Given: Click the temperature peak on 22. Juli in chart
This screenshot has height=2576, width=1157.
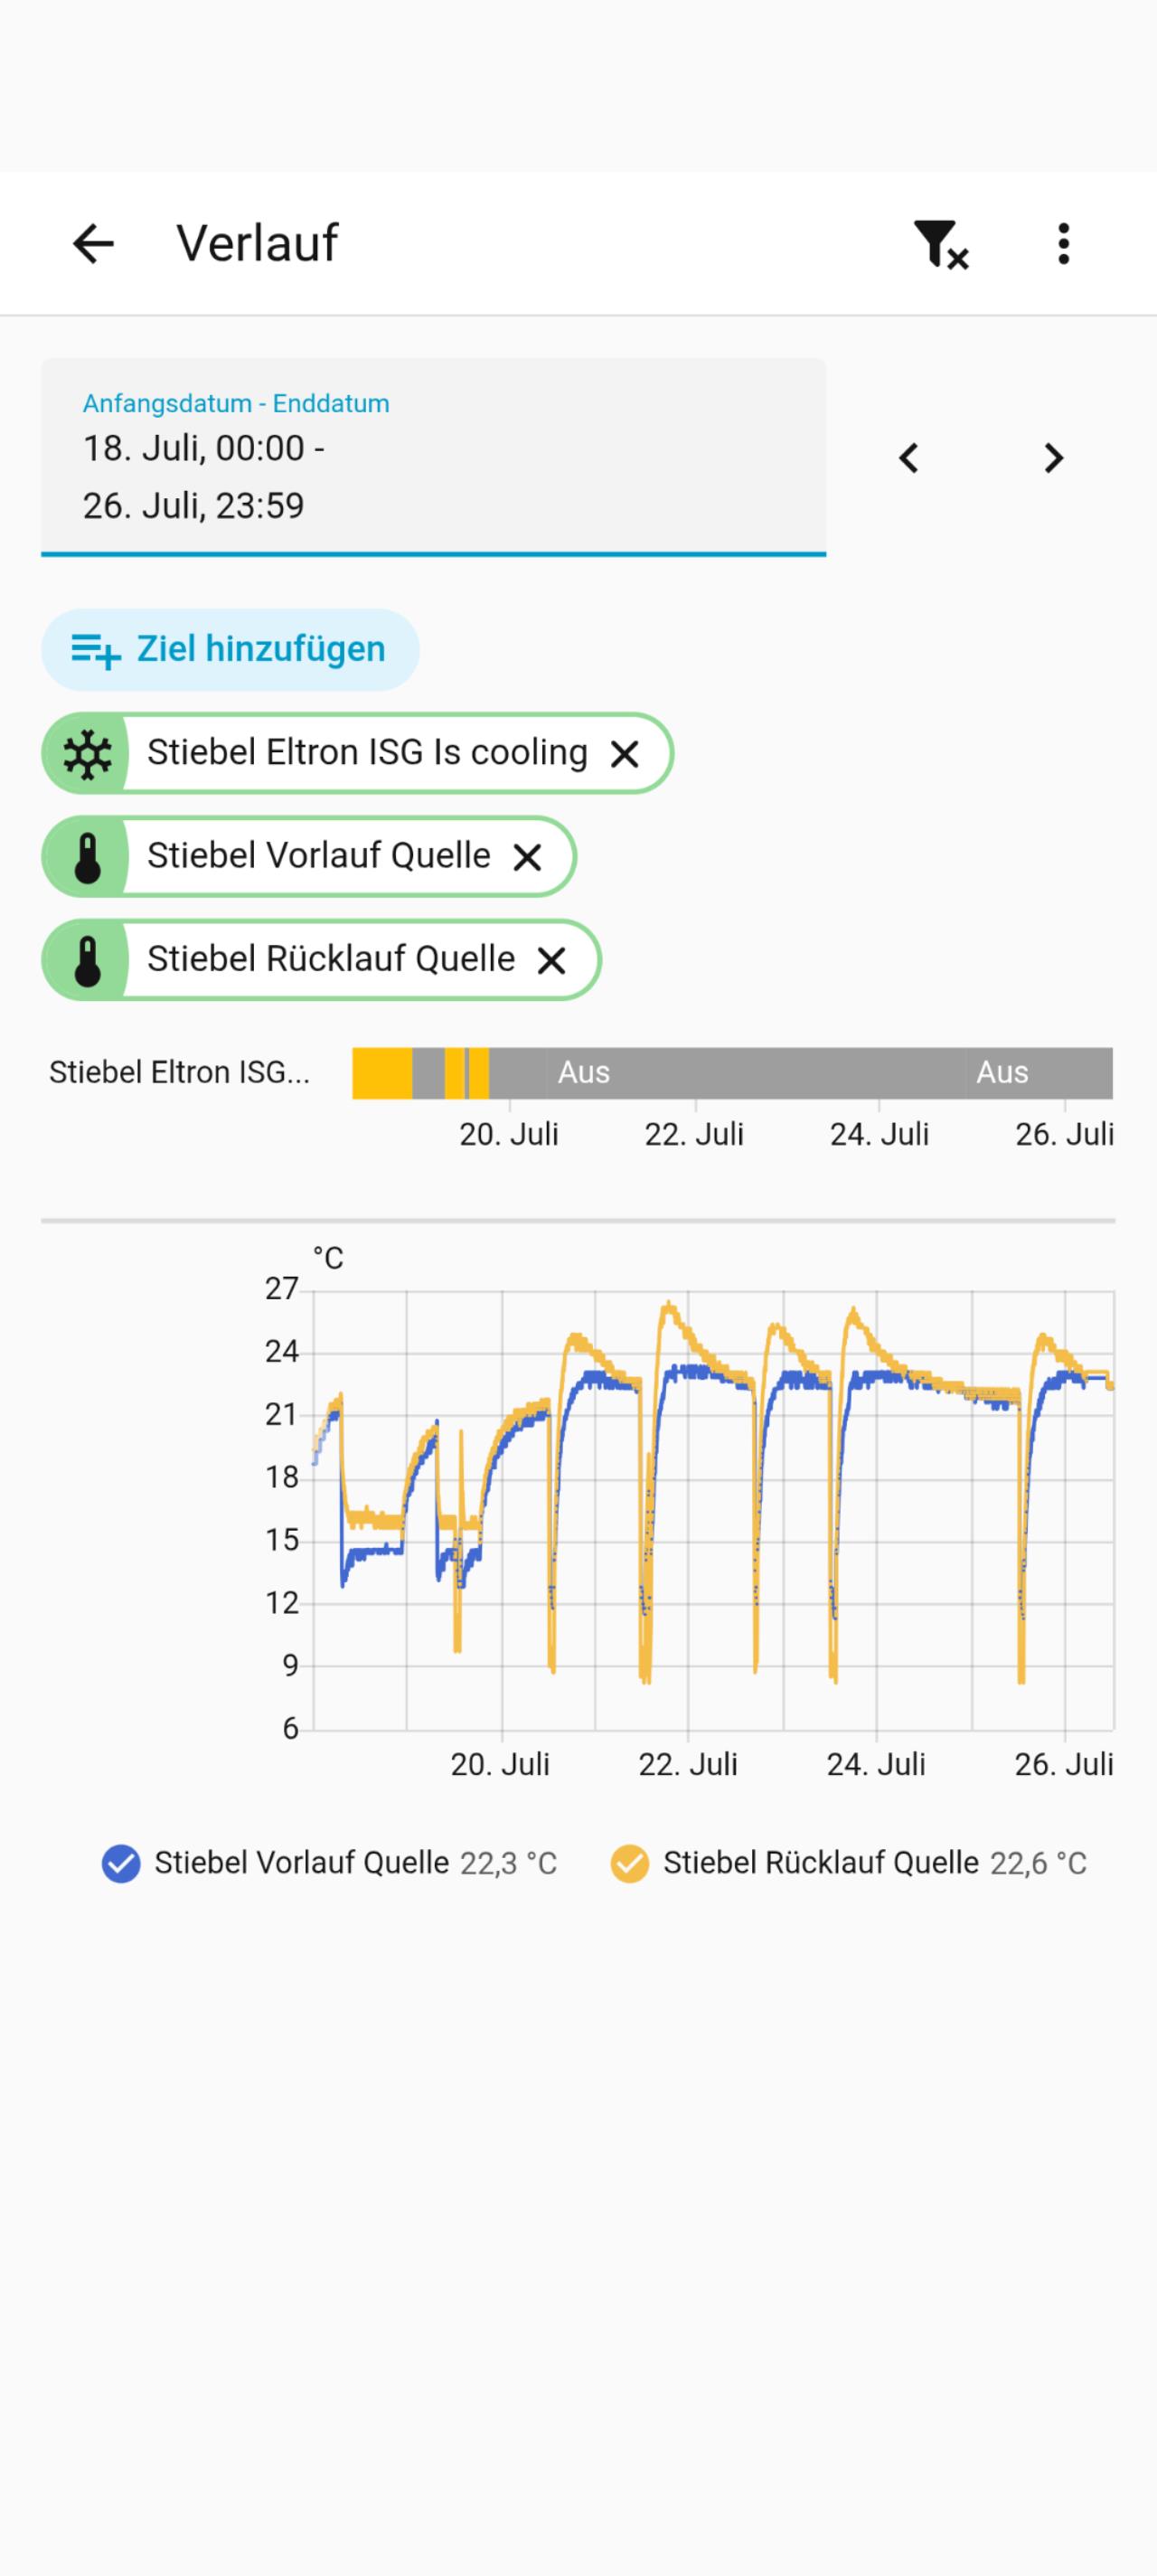Looking at the screenshot, I should pos(669,1303).
